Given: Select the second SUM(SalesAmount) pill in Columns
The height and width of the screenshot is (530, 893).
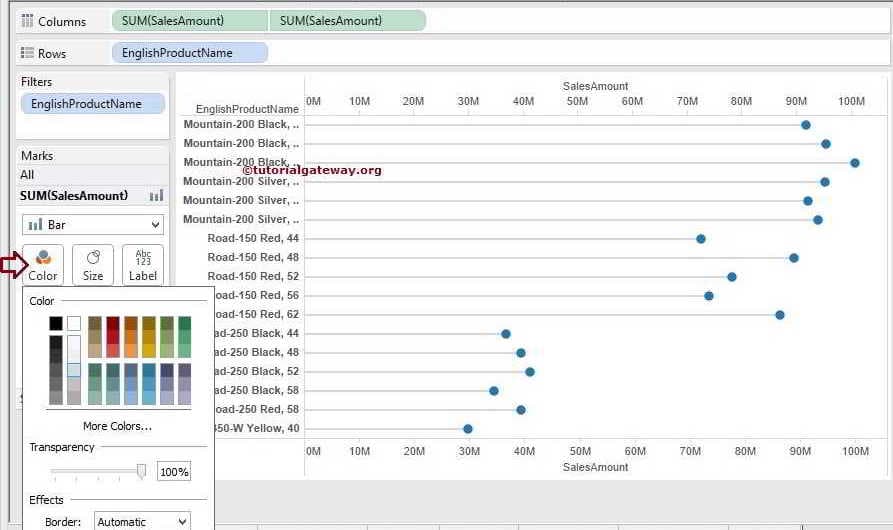Looking at the screenshot, I should [347, 21].
